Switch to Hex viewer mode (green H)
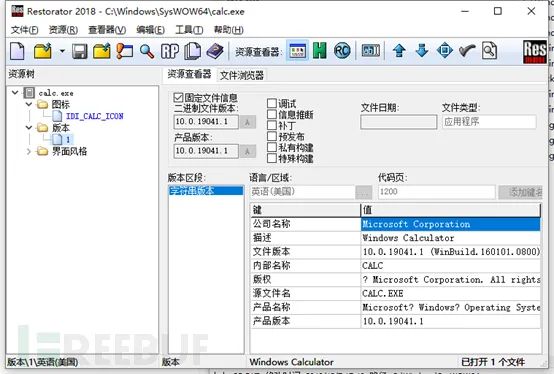Viewport: 554px width, 374px height. tap(320, 51)
